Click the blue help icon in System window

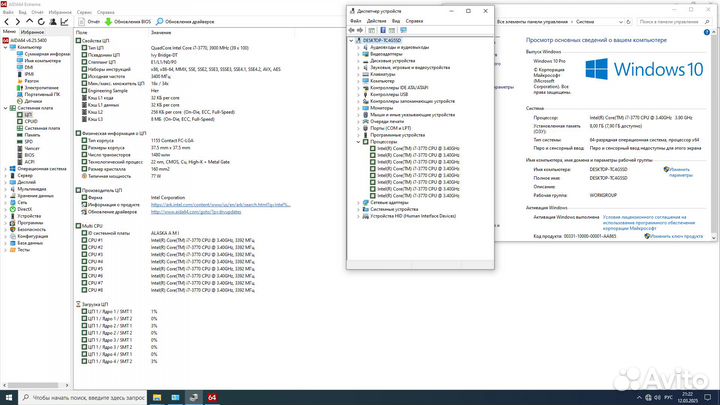click(x=707, y=32)
